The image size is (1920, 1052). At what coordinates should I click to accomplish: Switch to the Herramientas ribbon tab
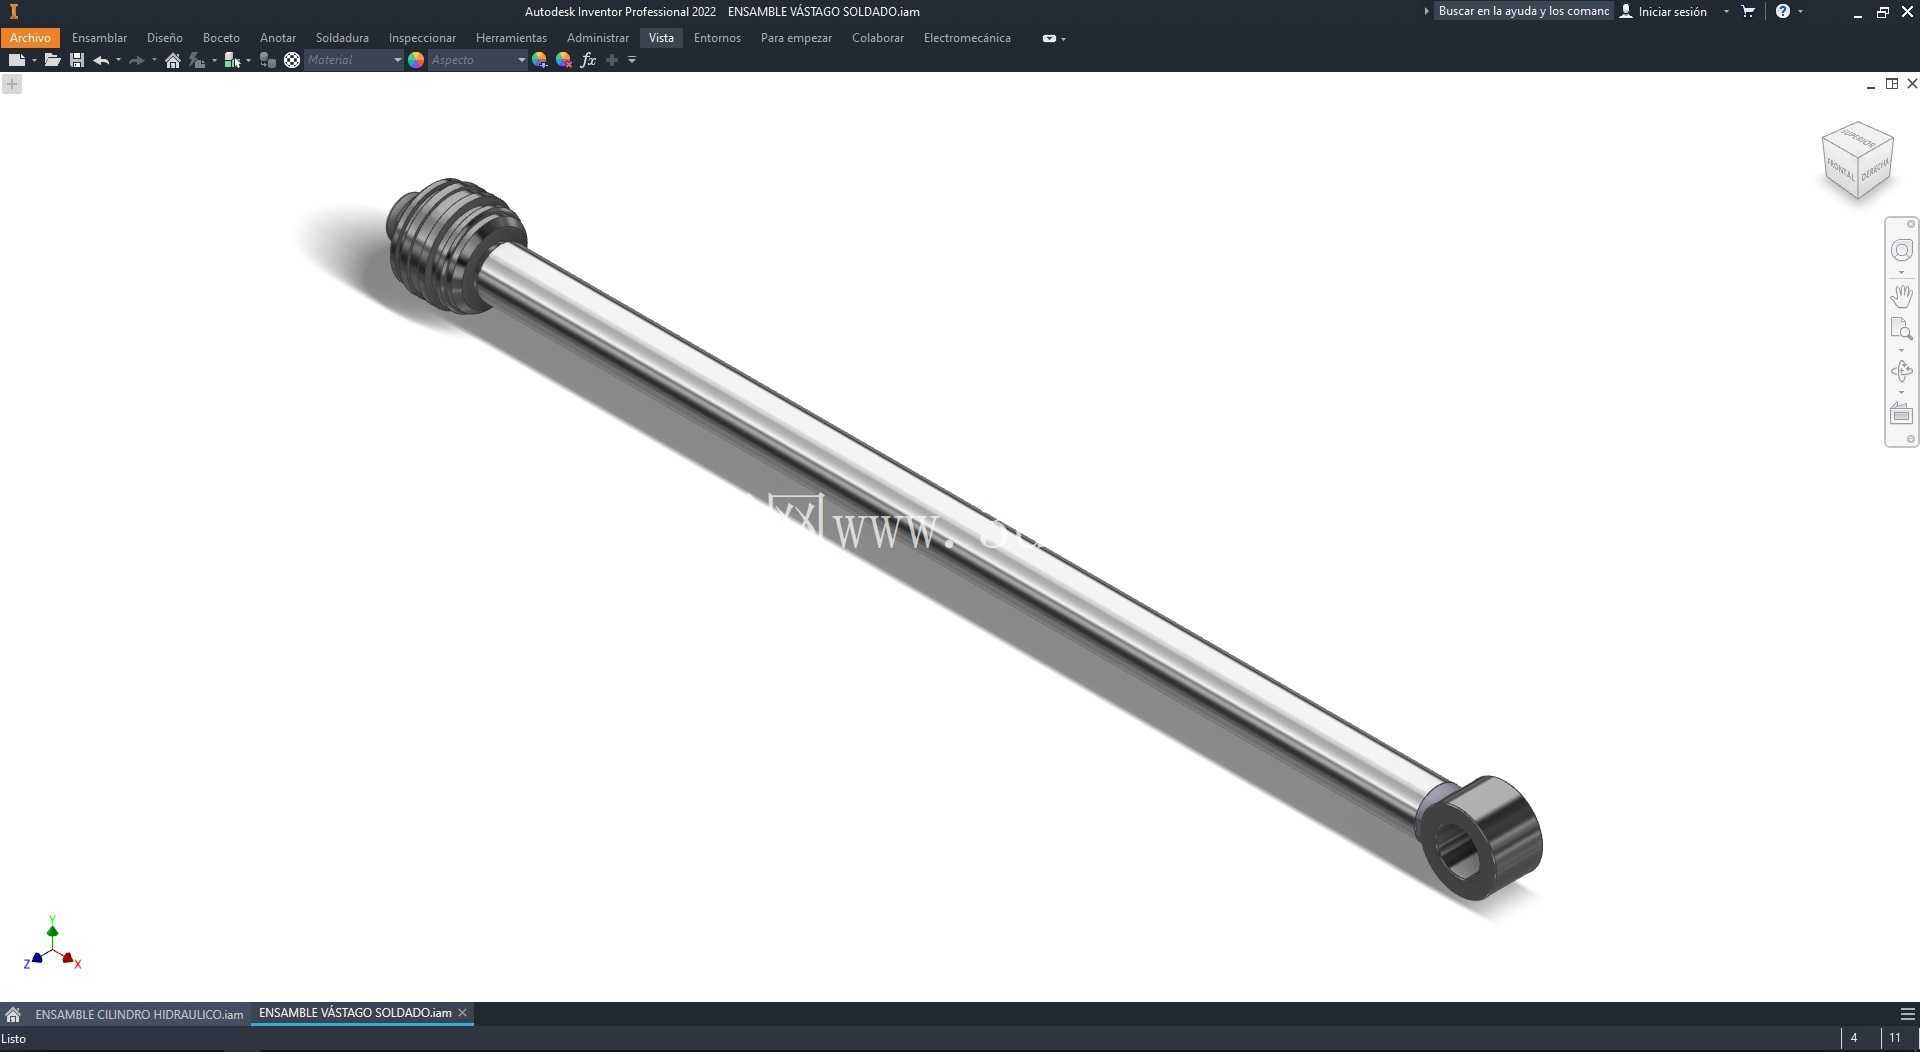tap(511, 38)
